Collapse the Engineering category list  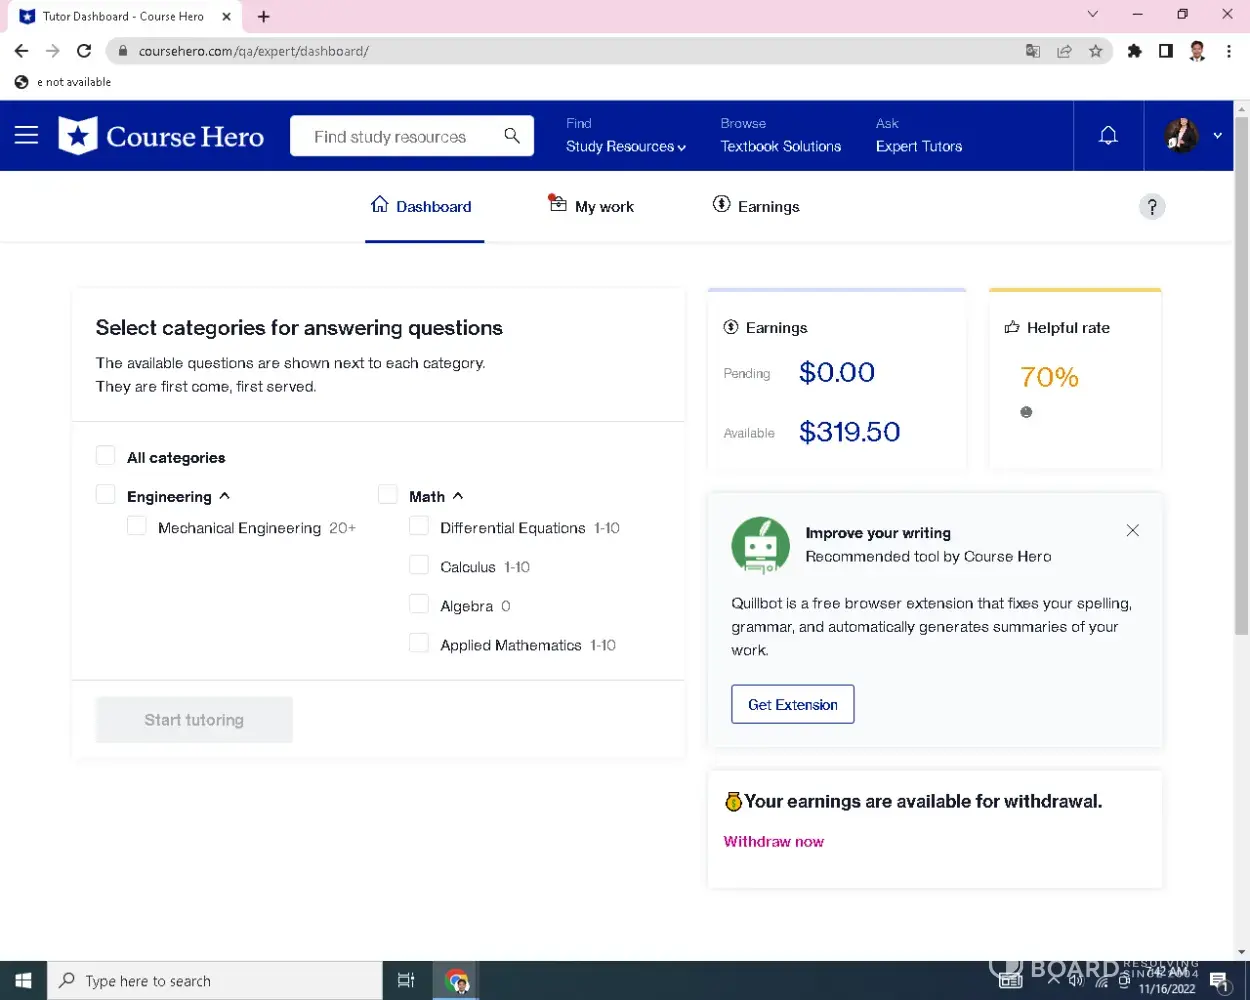pyautogui.click(x=225, y=496)
